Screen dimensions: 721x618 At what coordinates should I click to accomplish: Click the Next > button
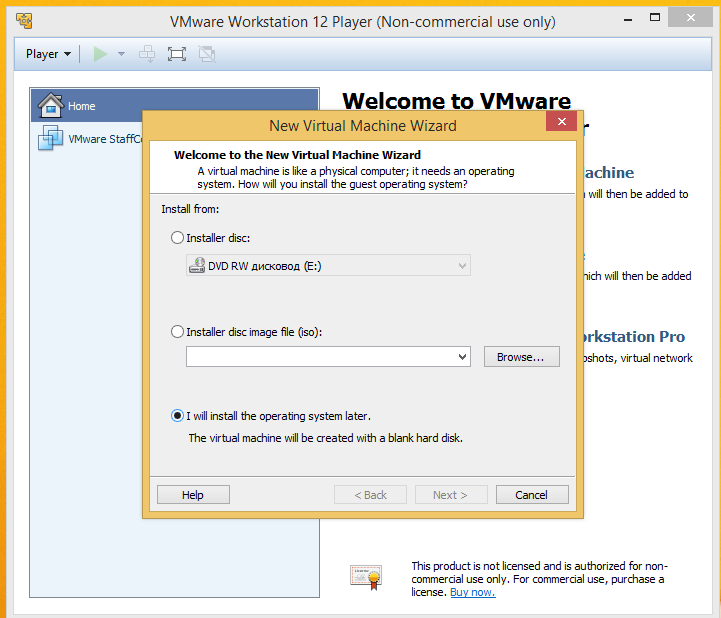[451, 495]
